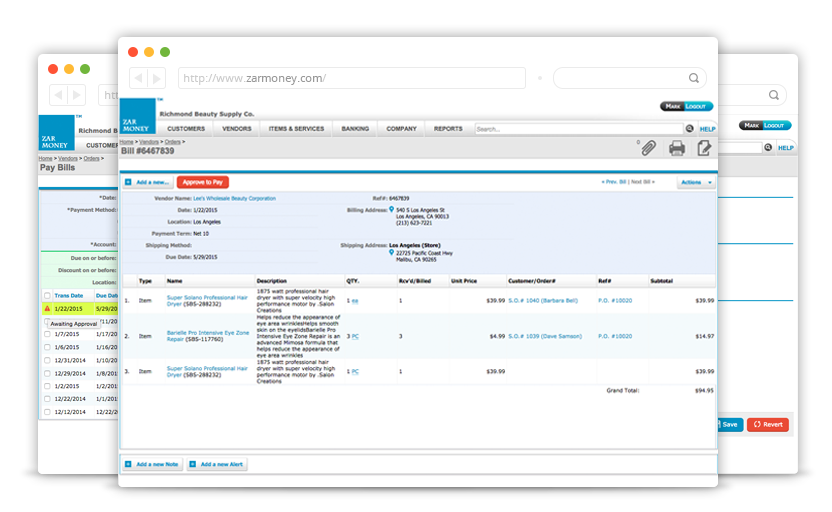Click the search magnifier in the right rear window toolbar
Image resolution: width=832 pixels, height=512 pixels.
(768, 147)
